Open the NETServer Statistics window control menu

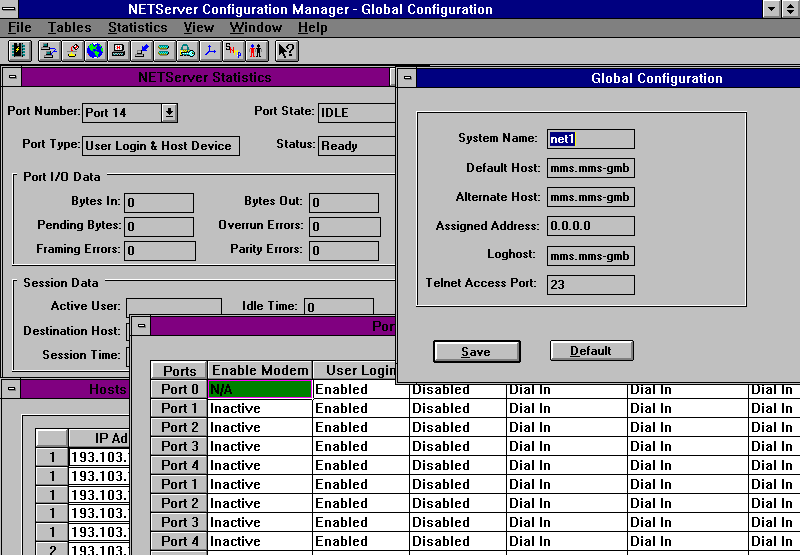(12, 77)
